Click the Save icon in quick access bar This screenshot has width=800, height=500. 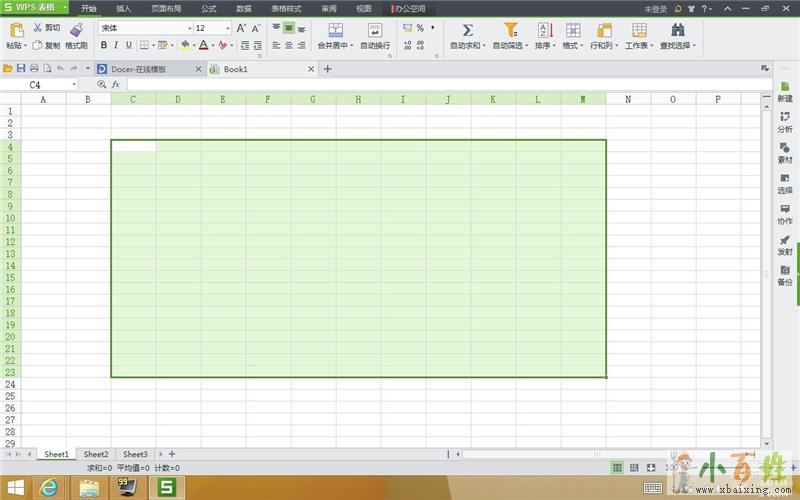[21, 69]
